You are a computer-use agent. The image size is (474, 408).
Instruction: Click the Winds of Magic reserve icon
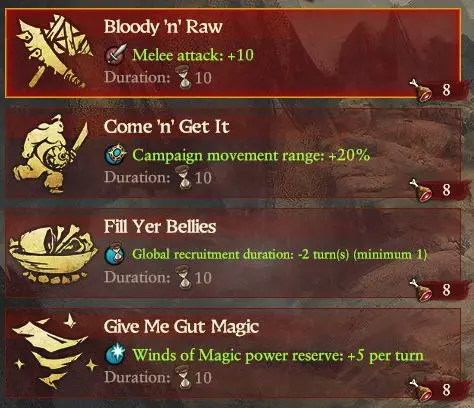pos(115,354)
